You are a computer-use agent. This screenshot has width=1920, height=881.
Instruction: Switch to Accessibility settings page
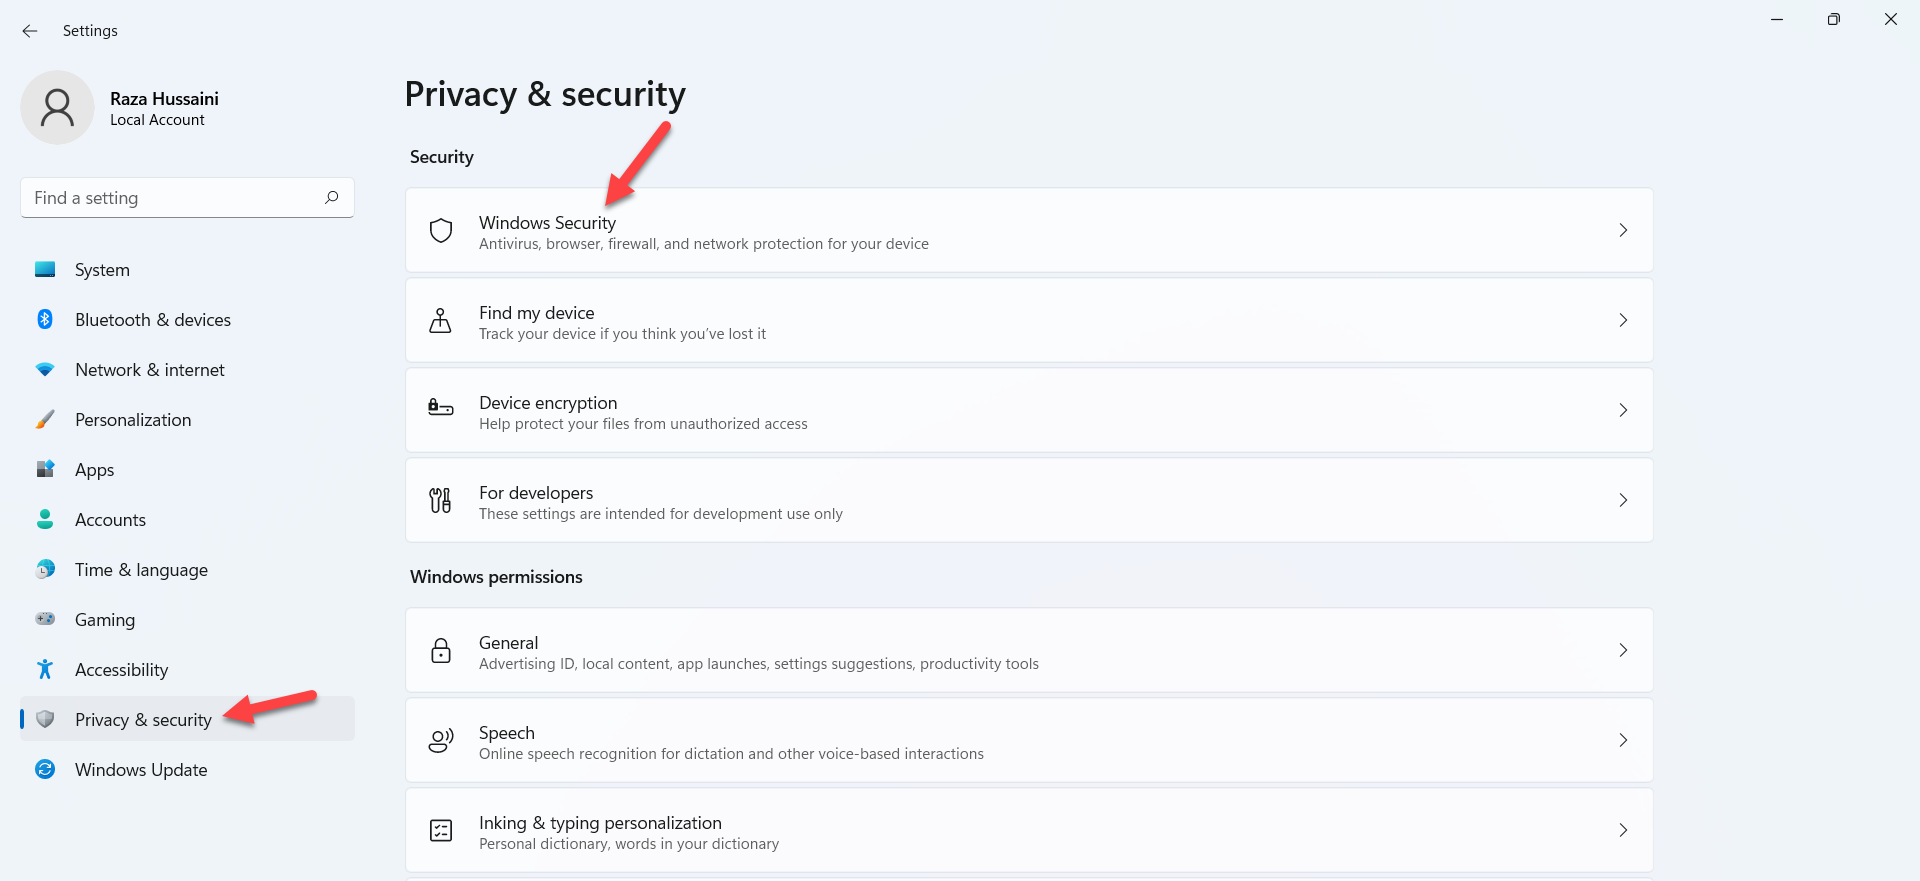[121, 670]
